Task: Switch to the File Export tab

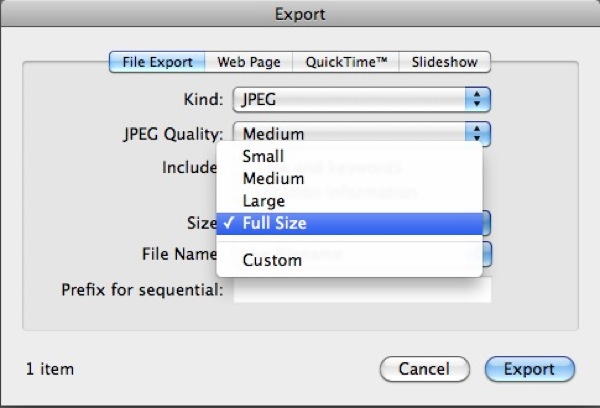Action: [x=157, y=62]
